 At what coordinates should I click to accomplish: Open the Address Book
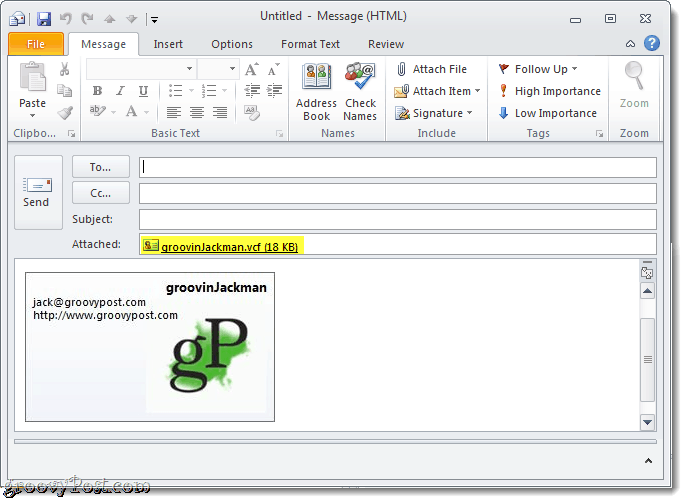click(x=316, y=92)
